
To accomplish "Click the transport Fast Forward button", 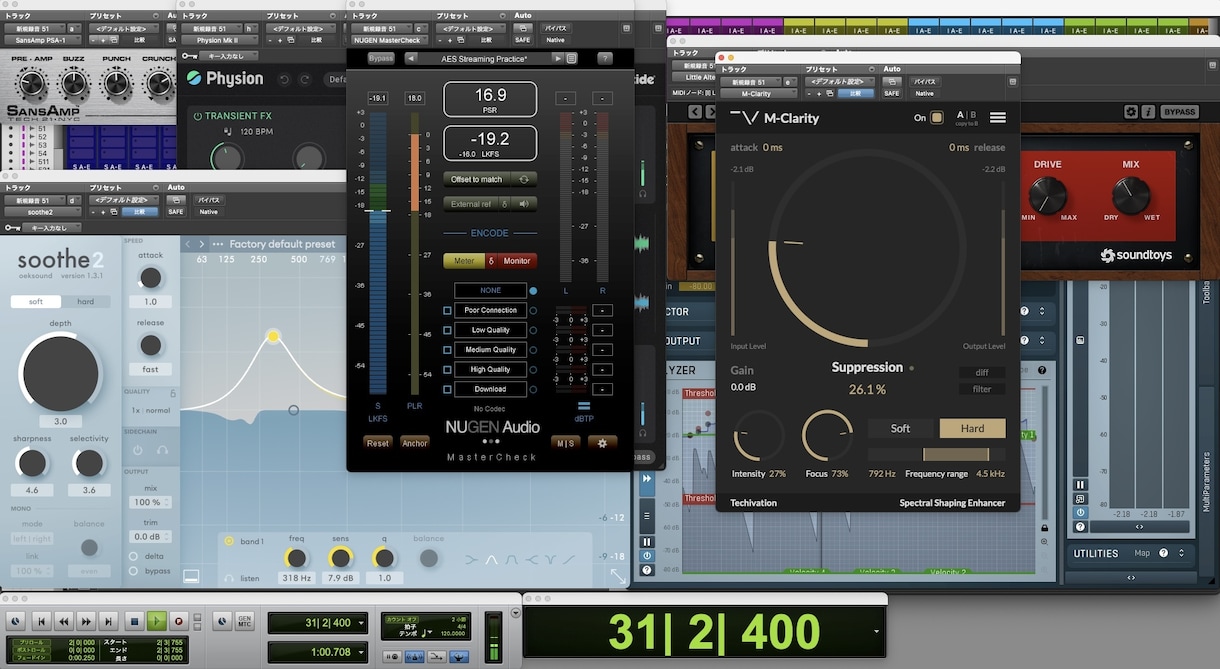I will (87, 621).
